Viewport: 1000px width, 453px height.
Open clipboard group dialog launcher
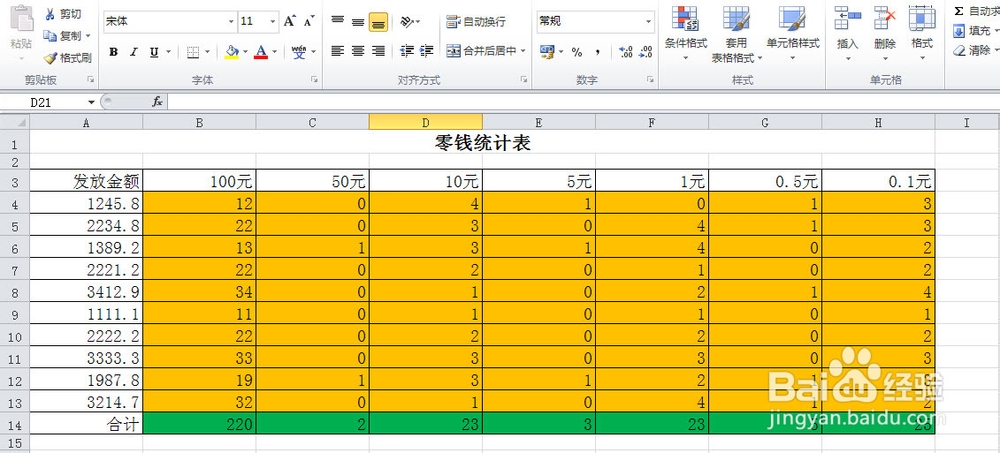tap(91, 80)
